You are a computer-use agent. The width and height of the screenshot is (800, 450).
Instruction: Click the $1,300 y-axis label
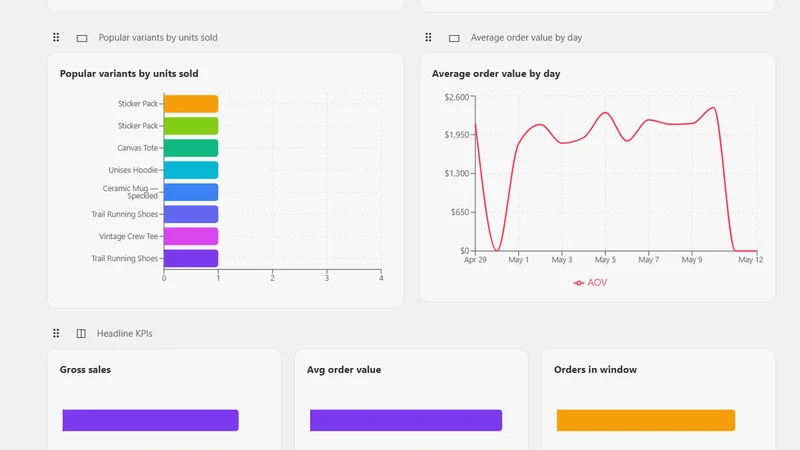pyautogui.click(x=457, y=173)
